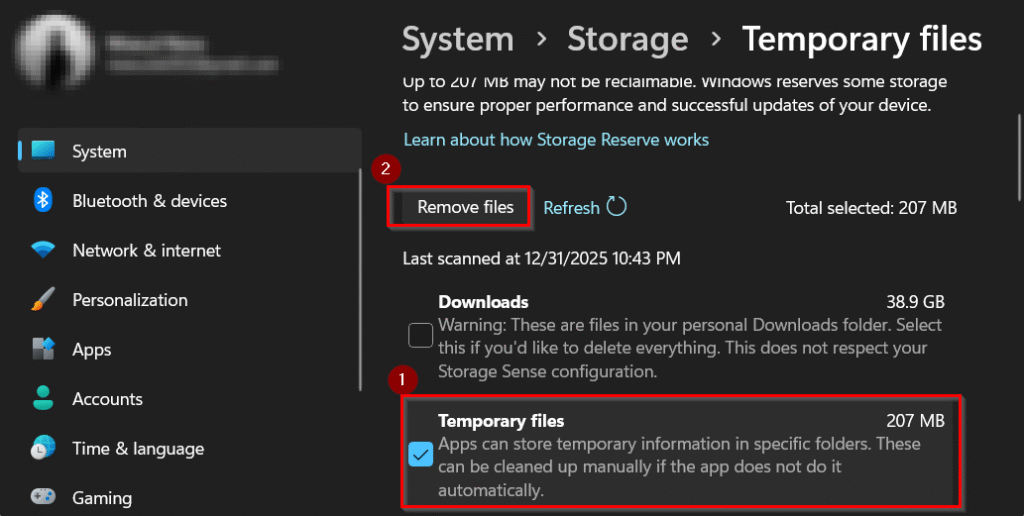
Task: Click the page's right-edge scrollbar
Action: (x=1019, y=157)
